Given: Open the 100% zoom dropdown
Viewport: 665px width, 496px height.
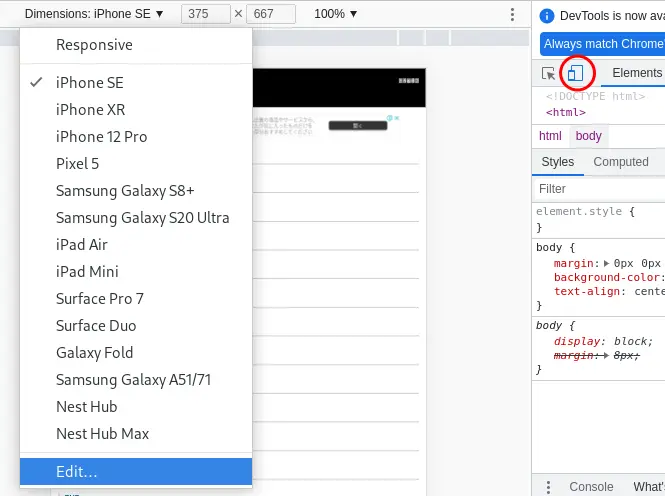Looking at the screenshot, I should click(x=335, y=14).
